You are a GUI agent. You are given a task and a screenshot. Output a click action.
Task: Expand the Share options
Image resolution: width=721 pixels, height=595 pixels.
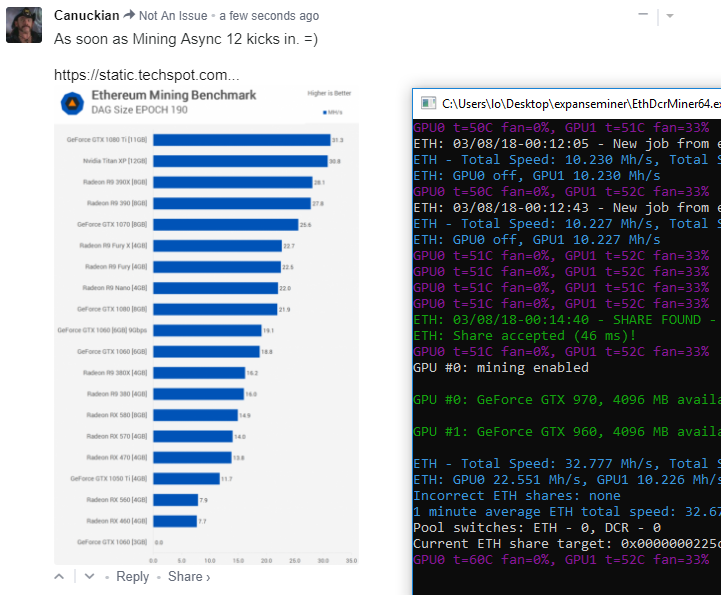click(x=189, y=576)
